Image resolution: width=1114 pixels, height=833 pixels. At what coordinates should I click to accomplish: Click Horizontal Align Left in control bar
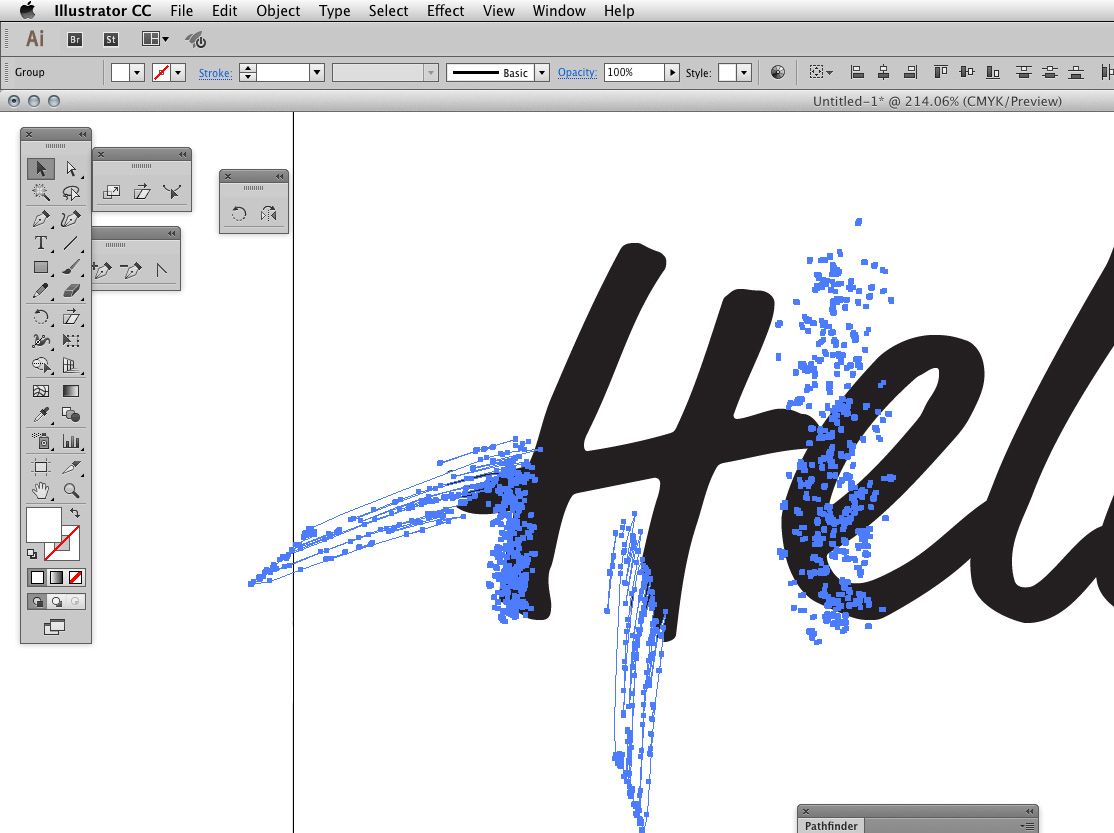tap(857, 71)
